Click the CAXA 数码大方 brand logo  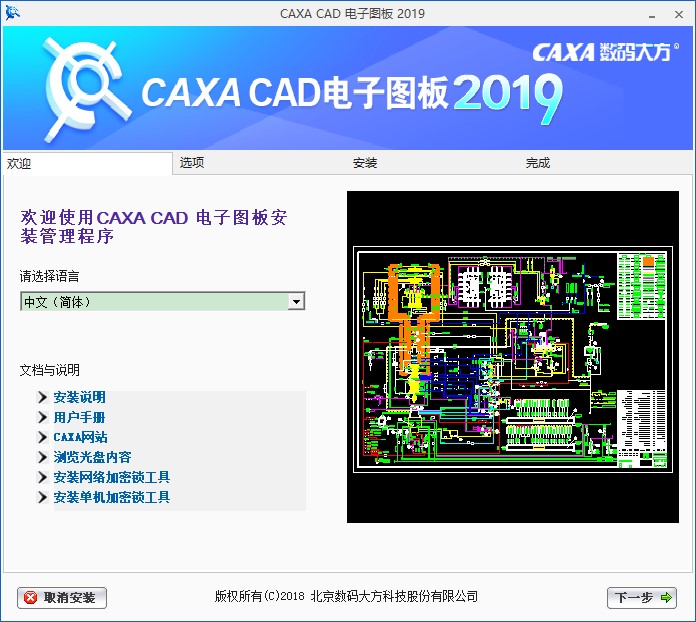point(602,52)
